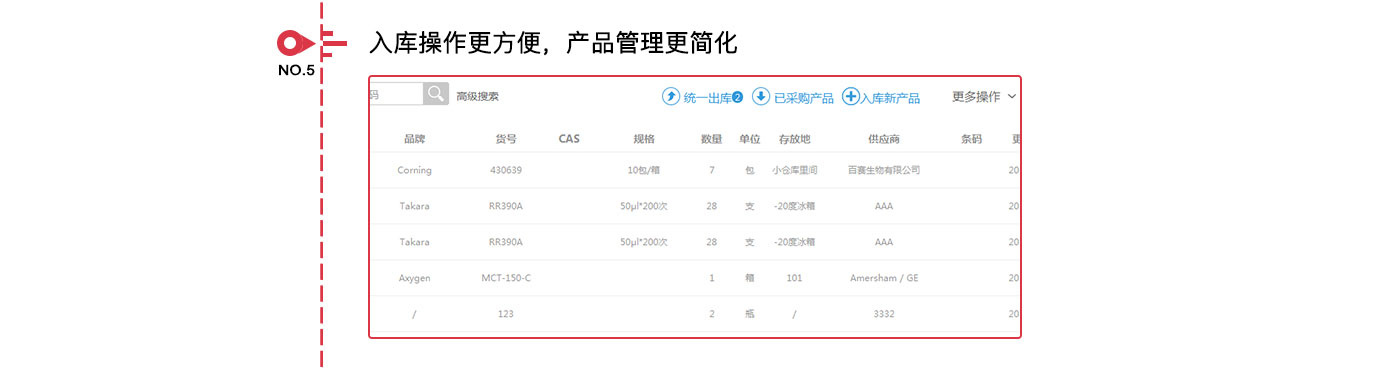Click the CAS column header
1400x370 pixels.
coord(569,139)
